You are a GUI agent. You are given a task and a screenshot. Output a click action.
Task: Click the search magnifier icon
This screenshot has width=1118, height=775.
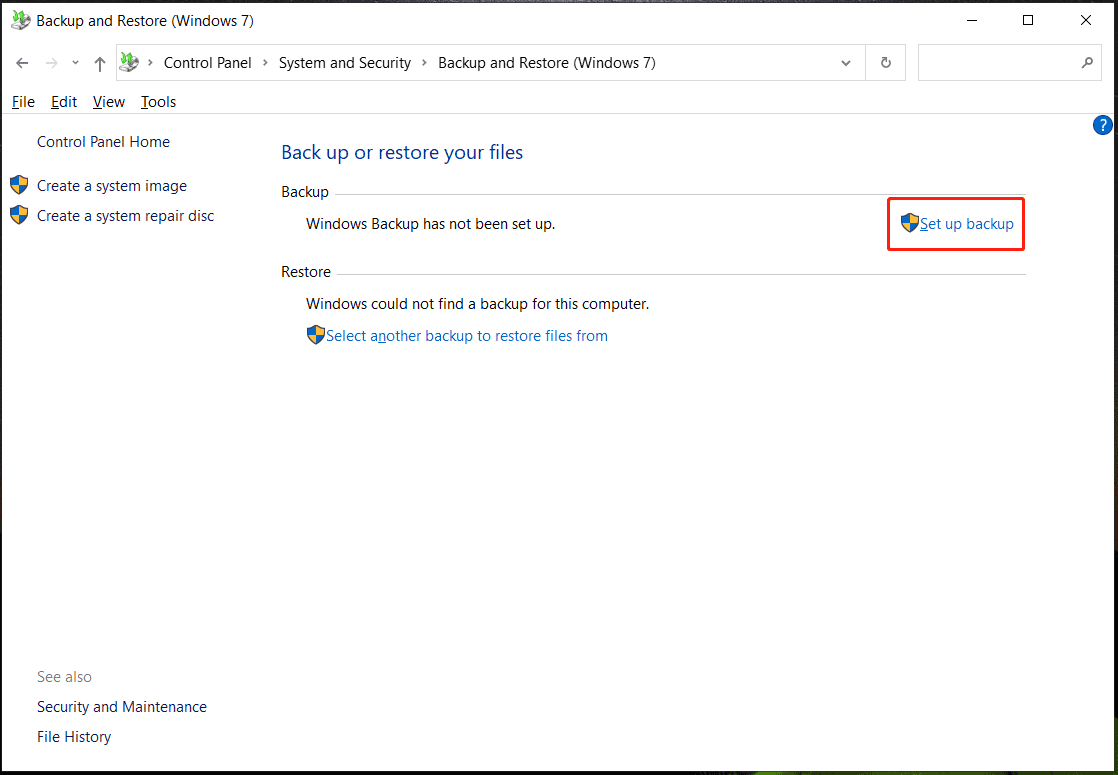tap(1087, 63)
